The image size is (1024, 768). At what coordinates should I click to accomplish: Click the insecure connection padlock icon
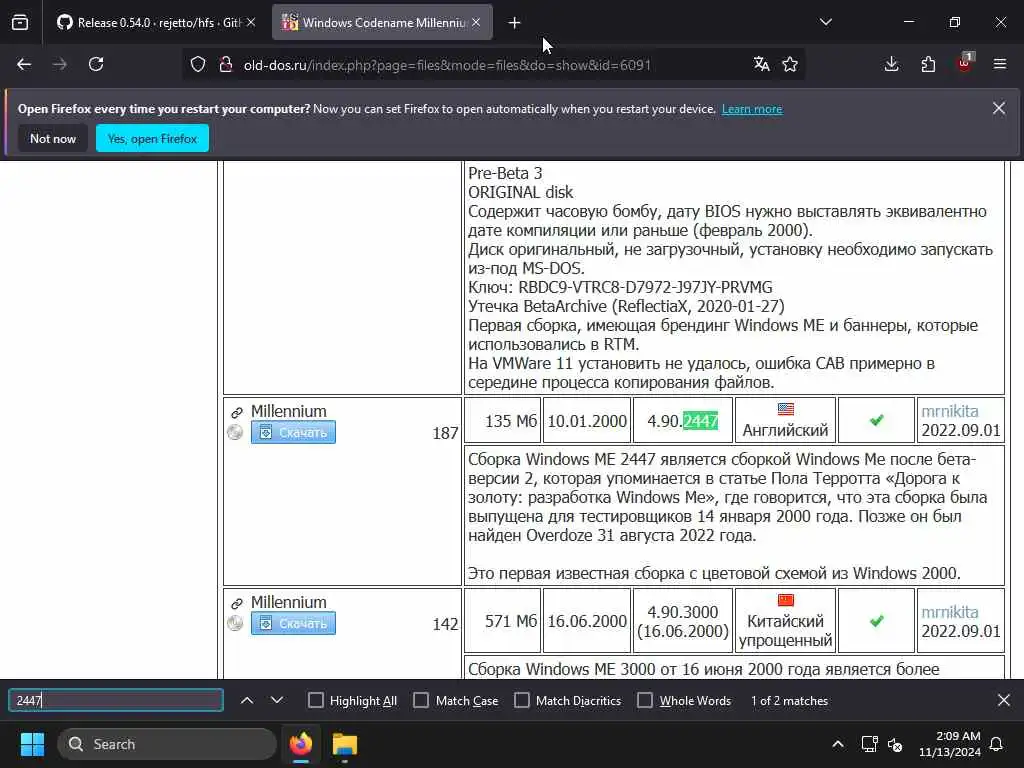pyautogui.click(x=226, y=64)
